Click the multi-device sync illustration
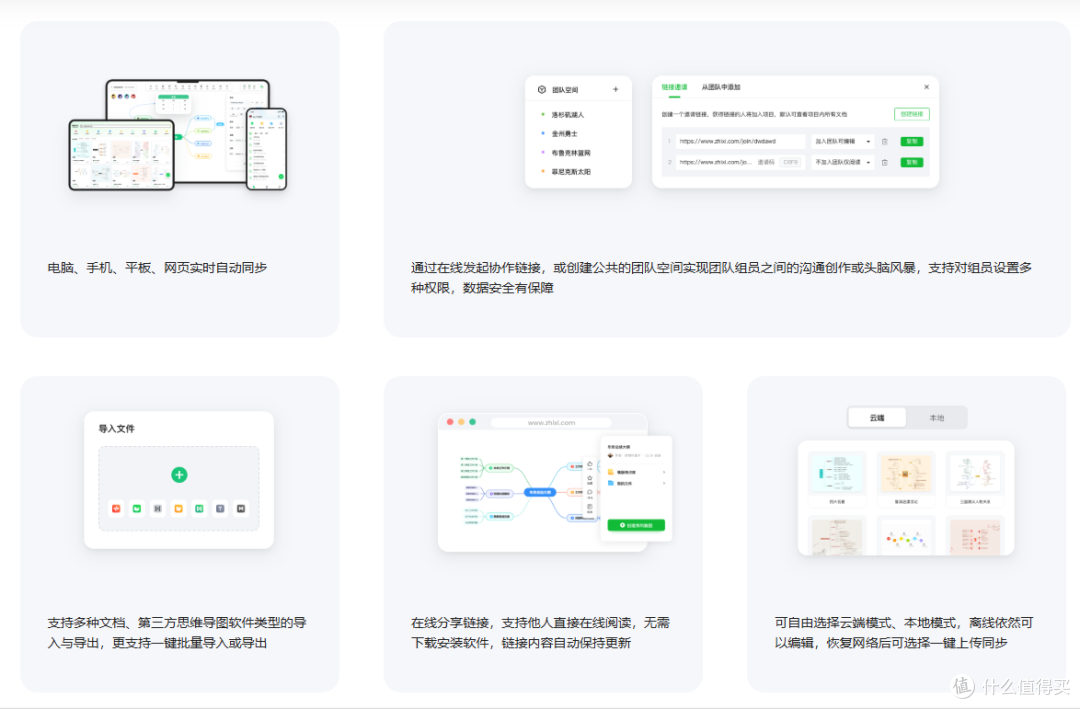This screenshot has height=709, width=1080. point(178,135)
